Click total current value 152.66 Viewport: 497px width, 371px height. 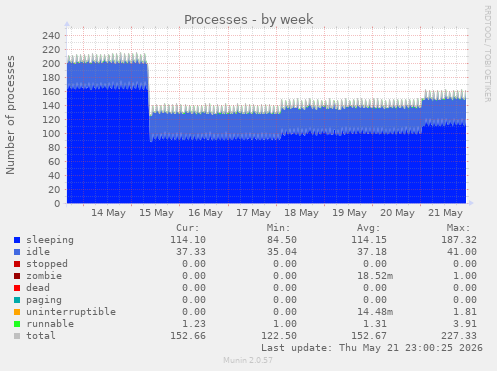pos(188,336)
